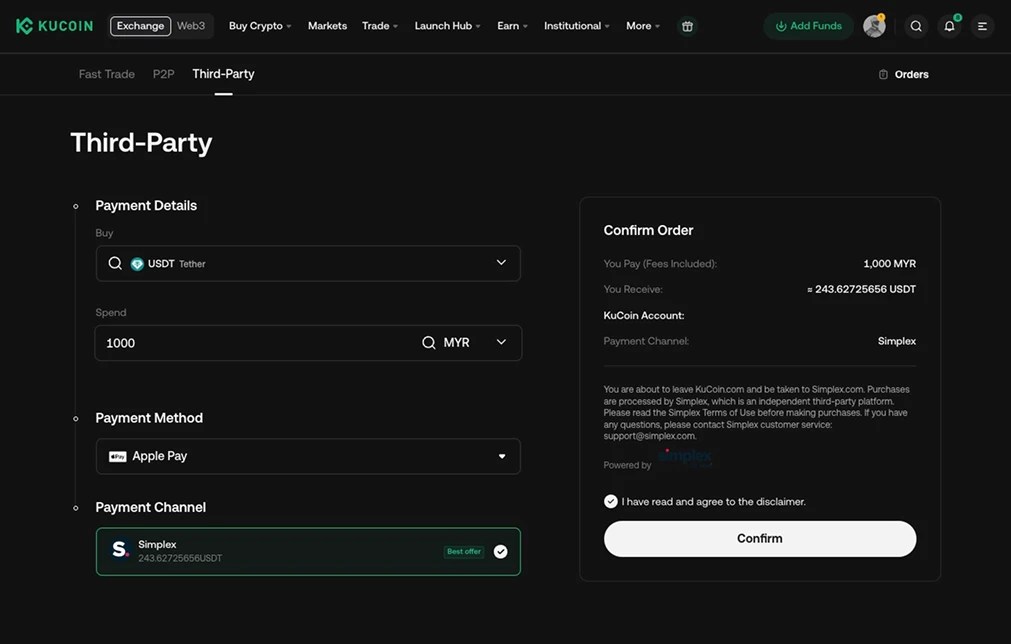Toggle the Simplex channel selection checkmark
Image resolution: width=1011 pixels, height=644 pixels.
click(x=500, y=549)
